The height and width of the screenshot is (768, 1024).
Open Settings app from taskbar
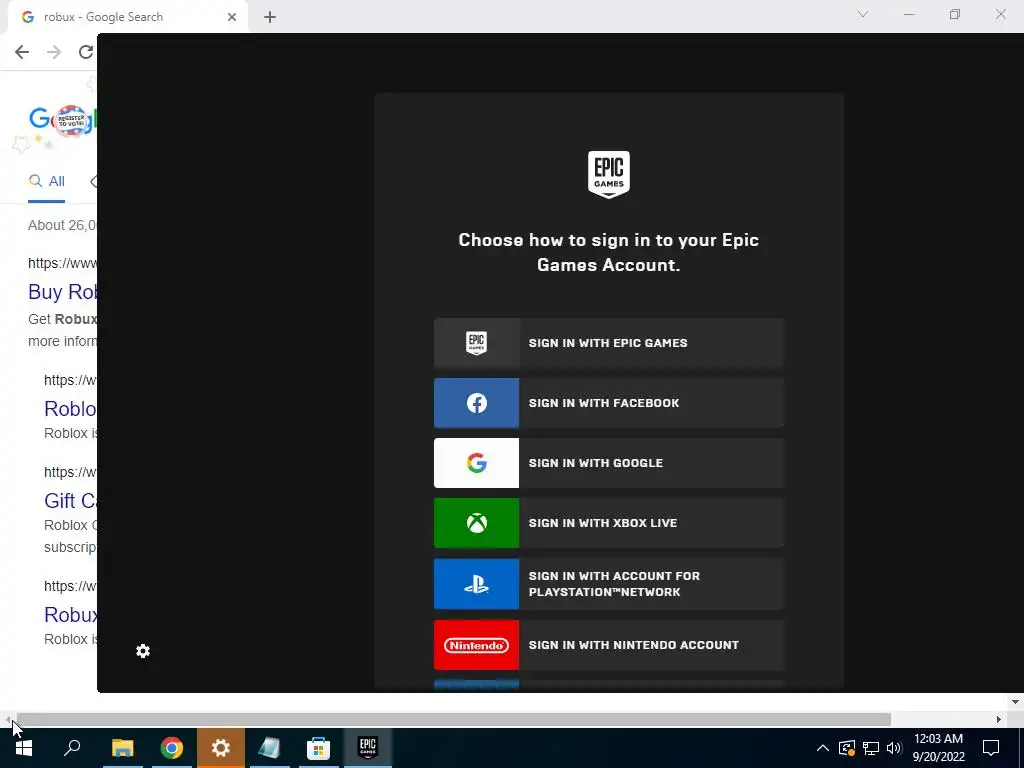click(x=221, y=748)
